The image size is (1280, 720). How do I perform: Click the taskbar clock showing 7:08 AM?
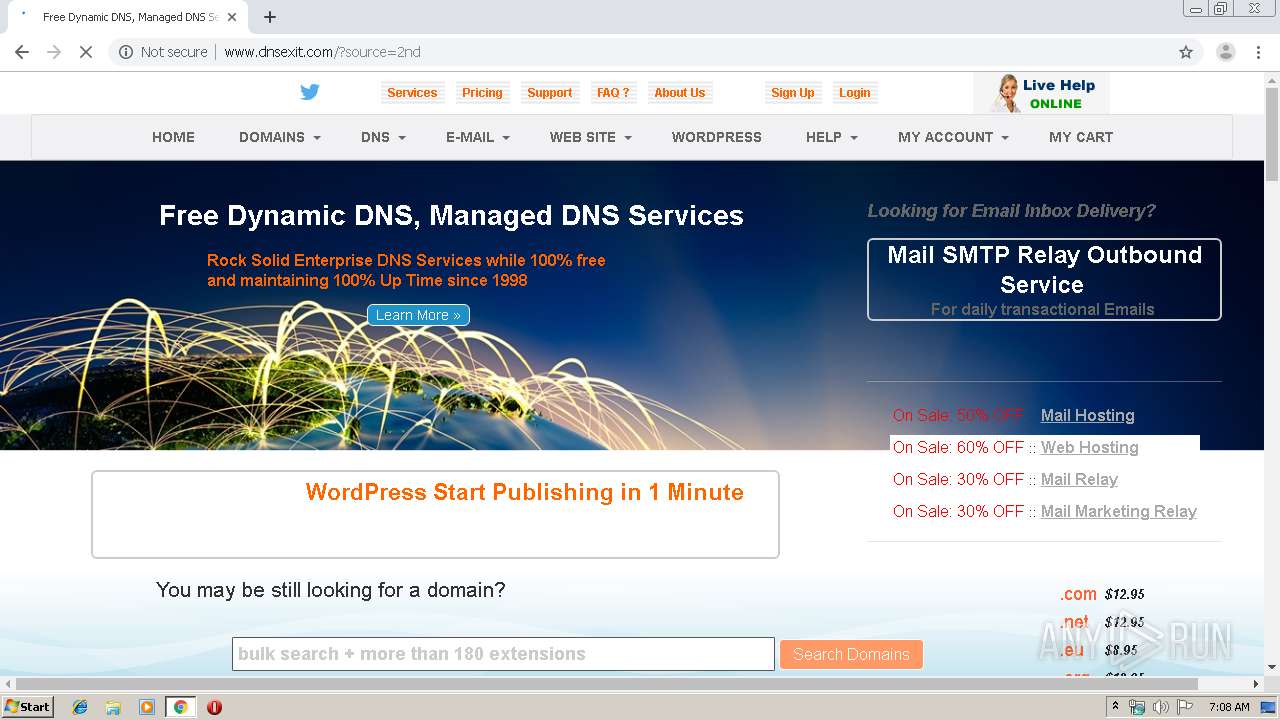[1229, 707]
